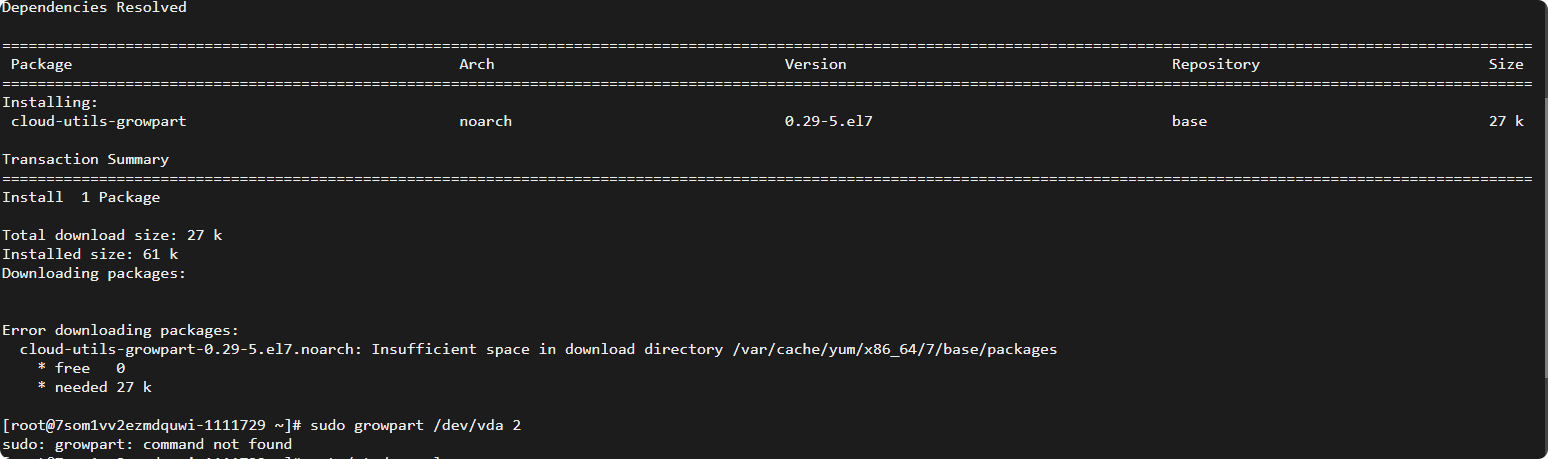Click 'Total download size: 27 k' line

[x=112, y=235]
